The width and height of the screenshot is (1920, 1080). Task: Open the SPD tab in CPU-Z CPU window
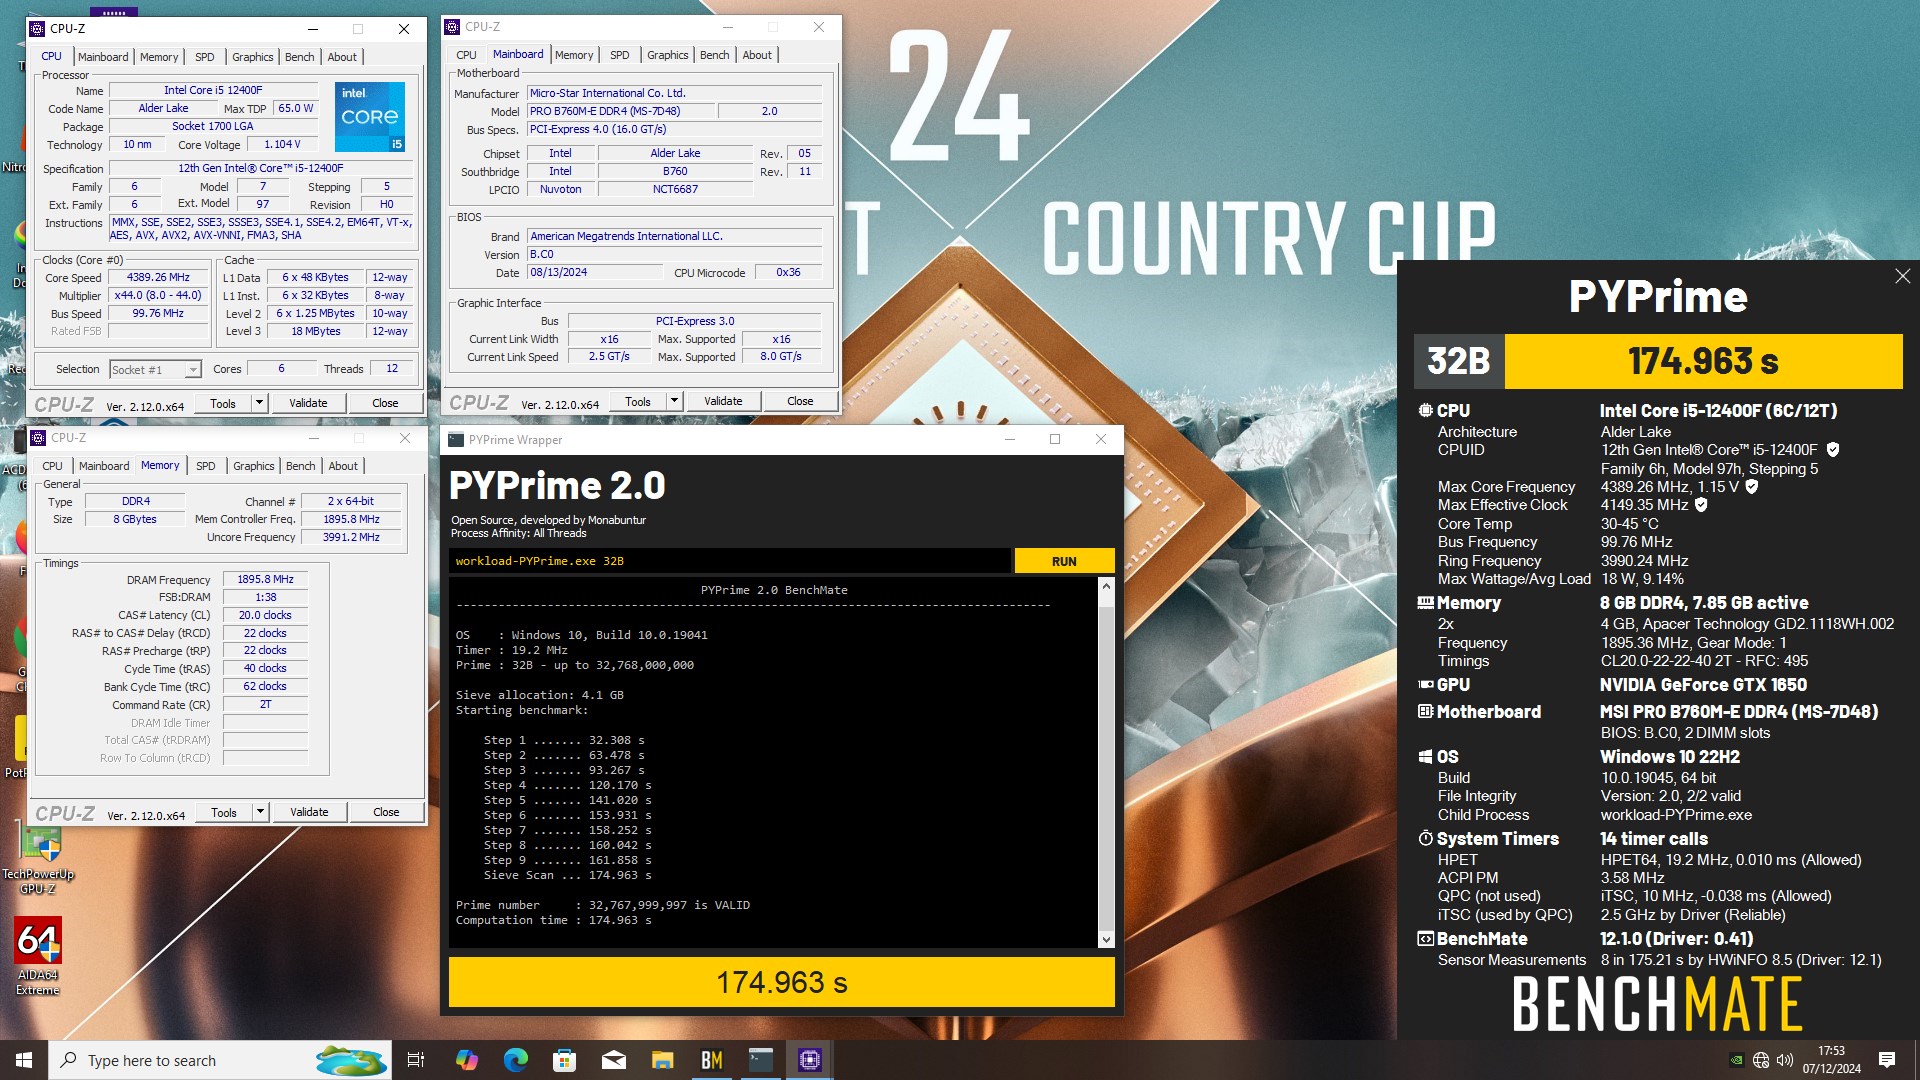204,57
